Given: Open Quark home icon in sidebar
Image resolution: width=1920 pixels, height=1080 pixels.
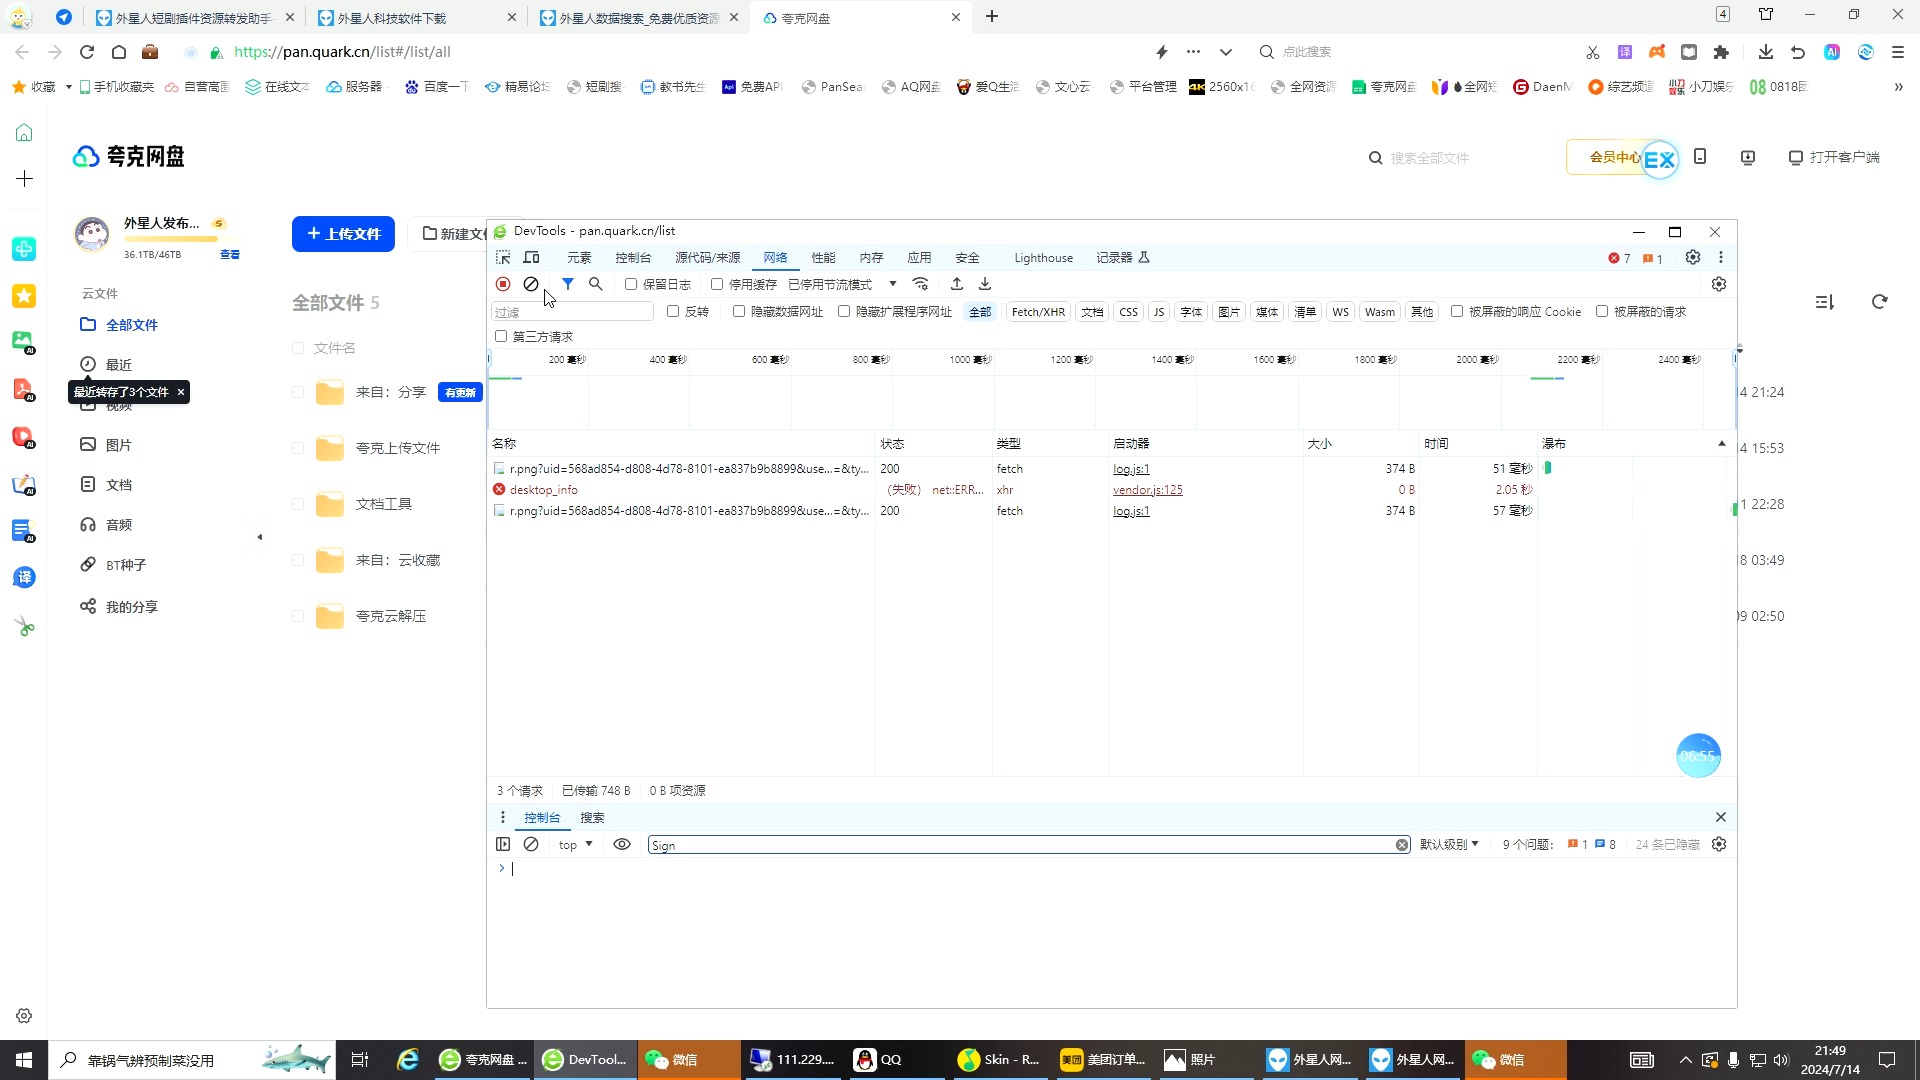Looking at the screenshot, I should coord(24,133).
